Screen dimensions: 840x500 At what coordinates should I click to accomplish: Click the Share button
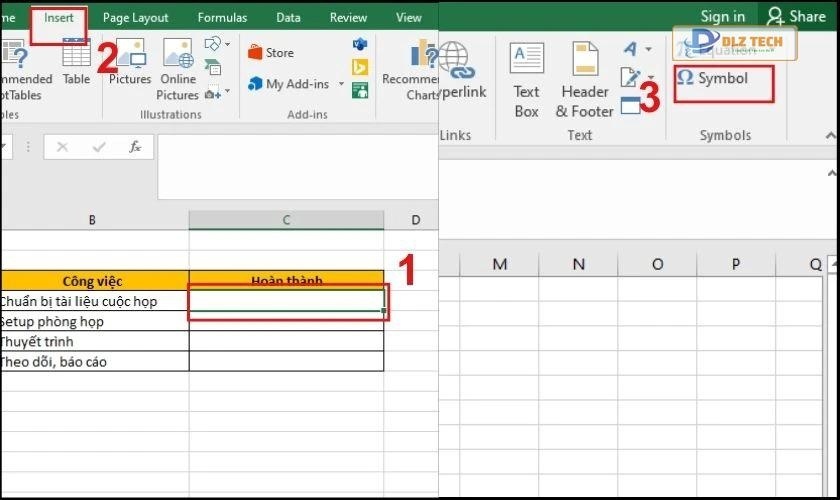796,16
